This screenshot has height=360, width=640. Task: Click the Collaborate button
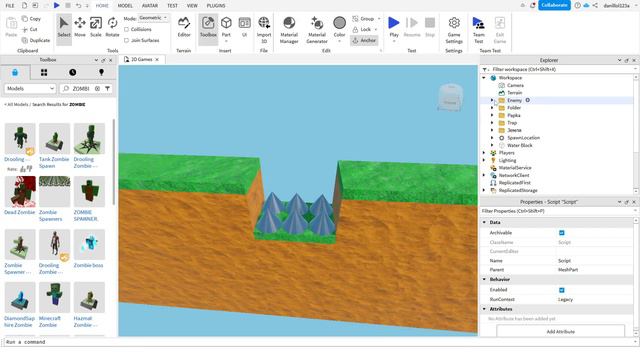(554, 5)
